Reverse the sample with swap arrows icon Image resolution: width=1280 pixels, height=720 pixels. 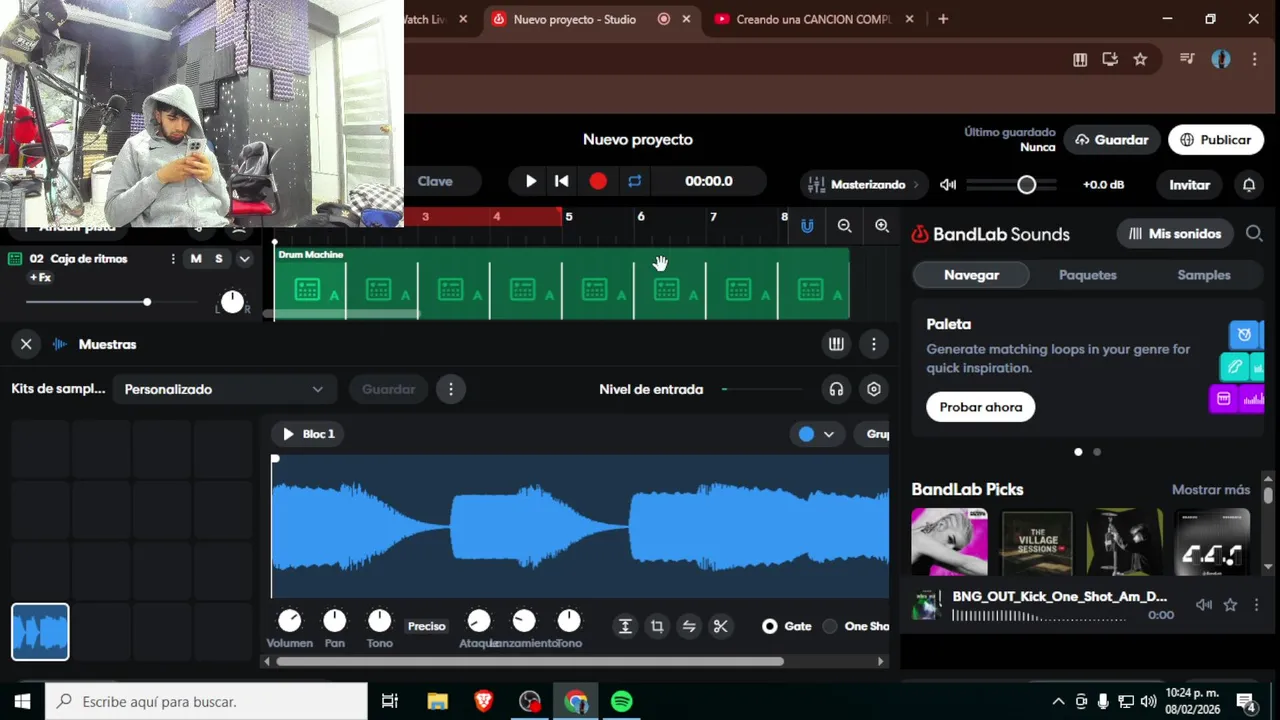pyautogui.click(x=689, y=626)
